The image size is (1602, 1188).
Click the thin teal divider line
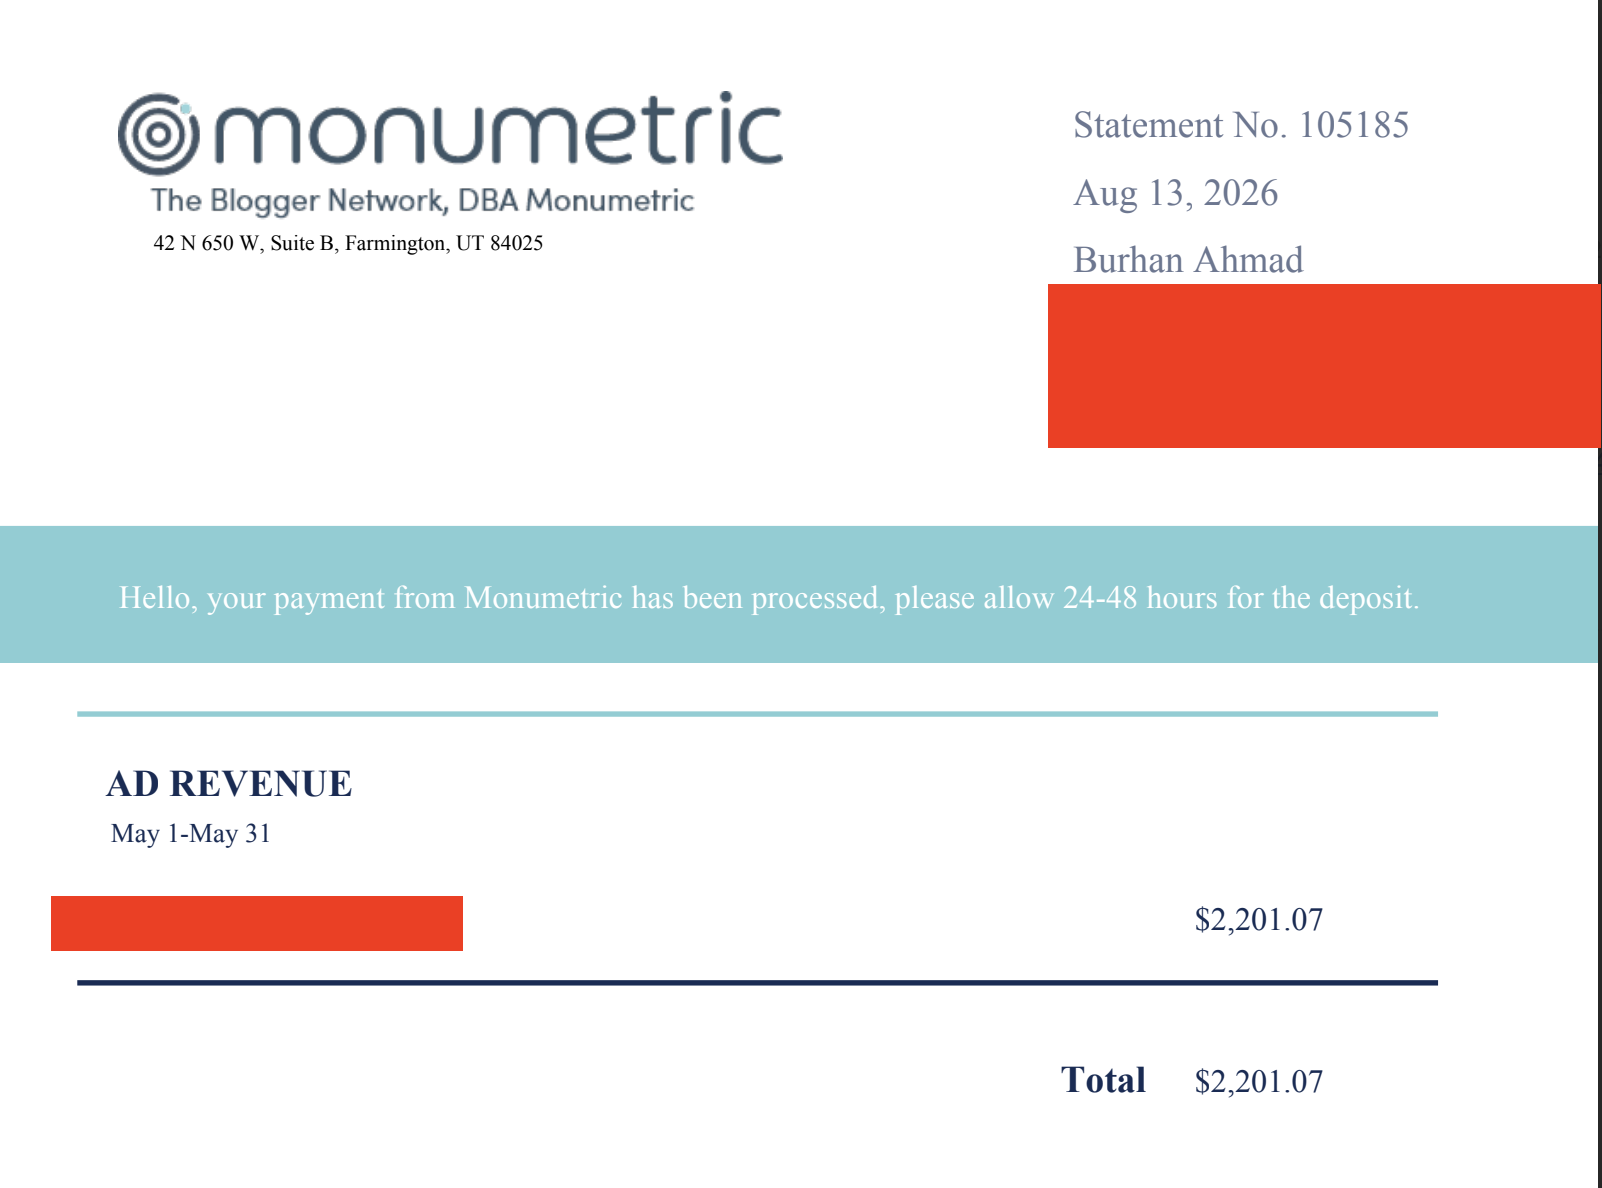point(757,714)
